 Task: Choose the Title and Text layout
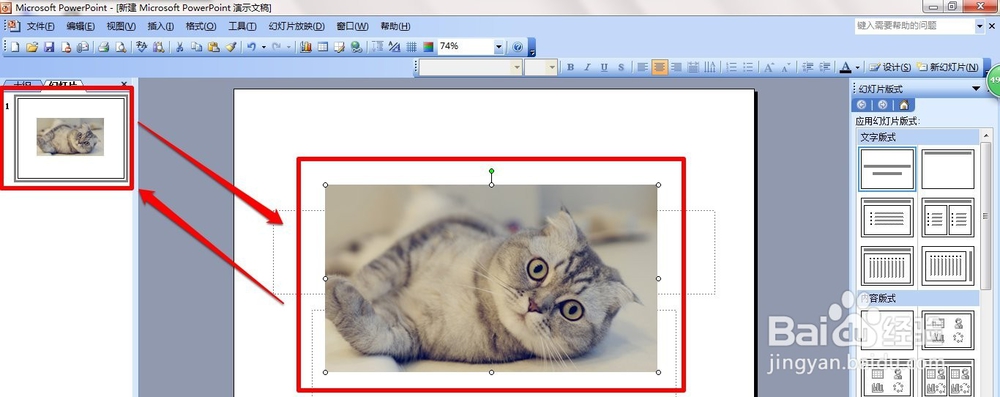pos(887,218)
